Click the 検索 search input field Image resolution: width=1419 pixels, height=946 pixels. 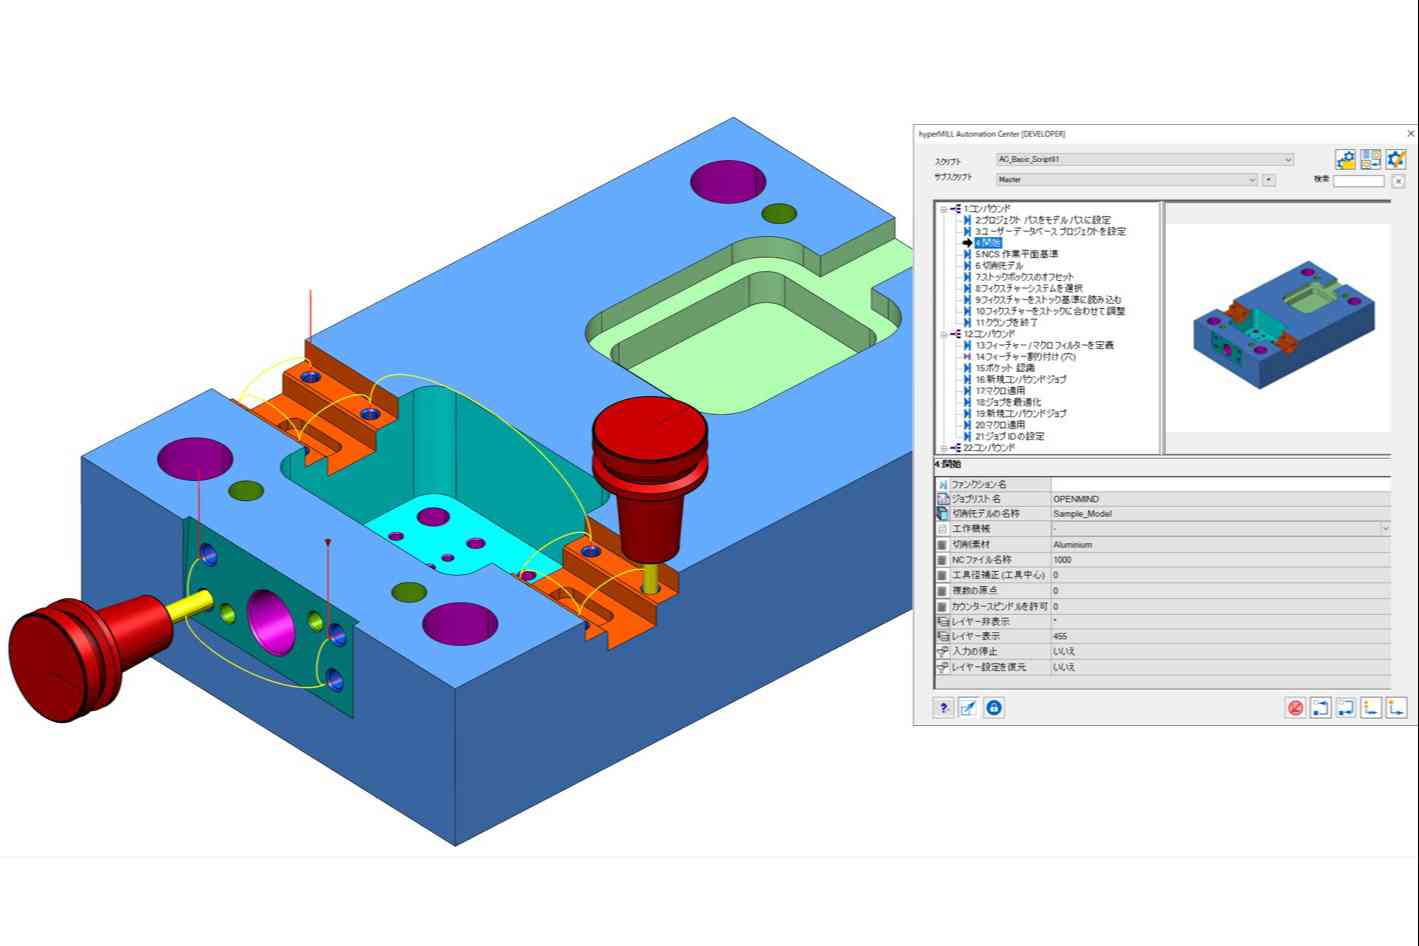(x=1358, y=181)
